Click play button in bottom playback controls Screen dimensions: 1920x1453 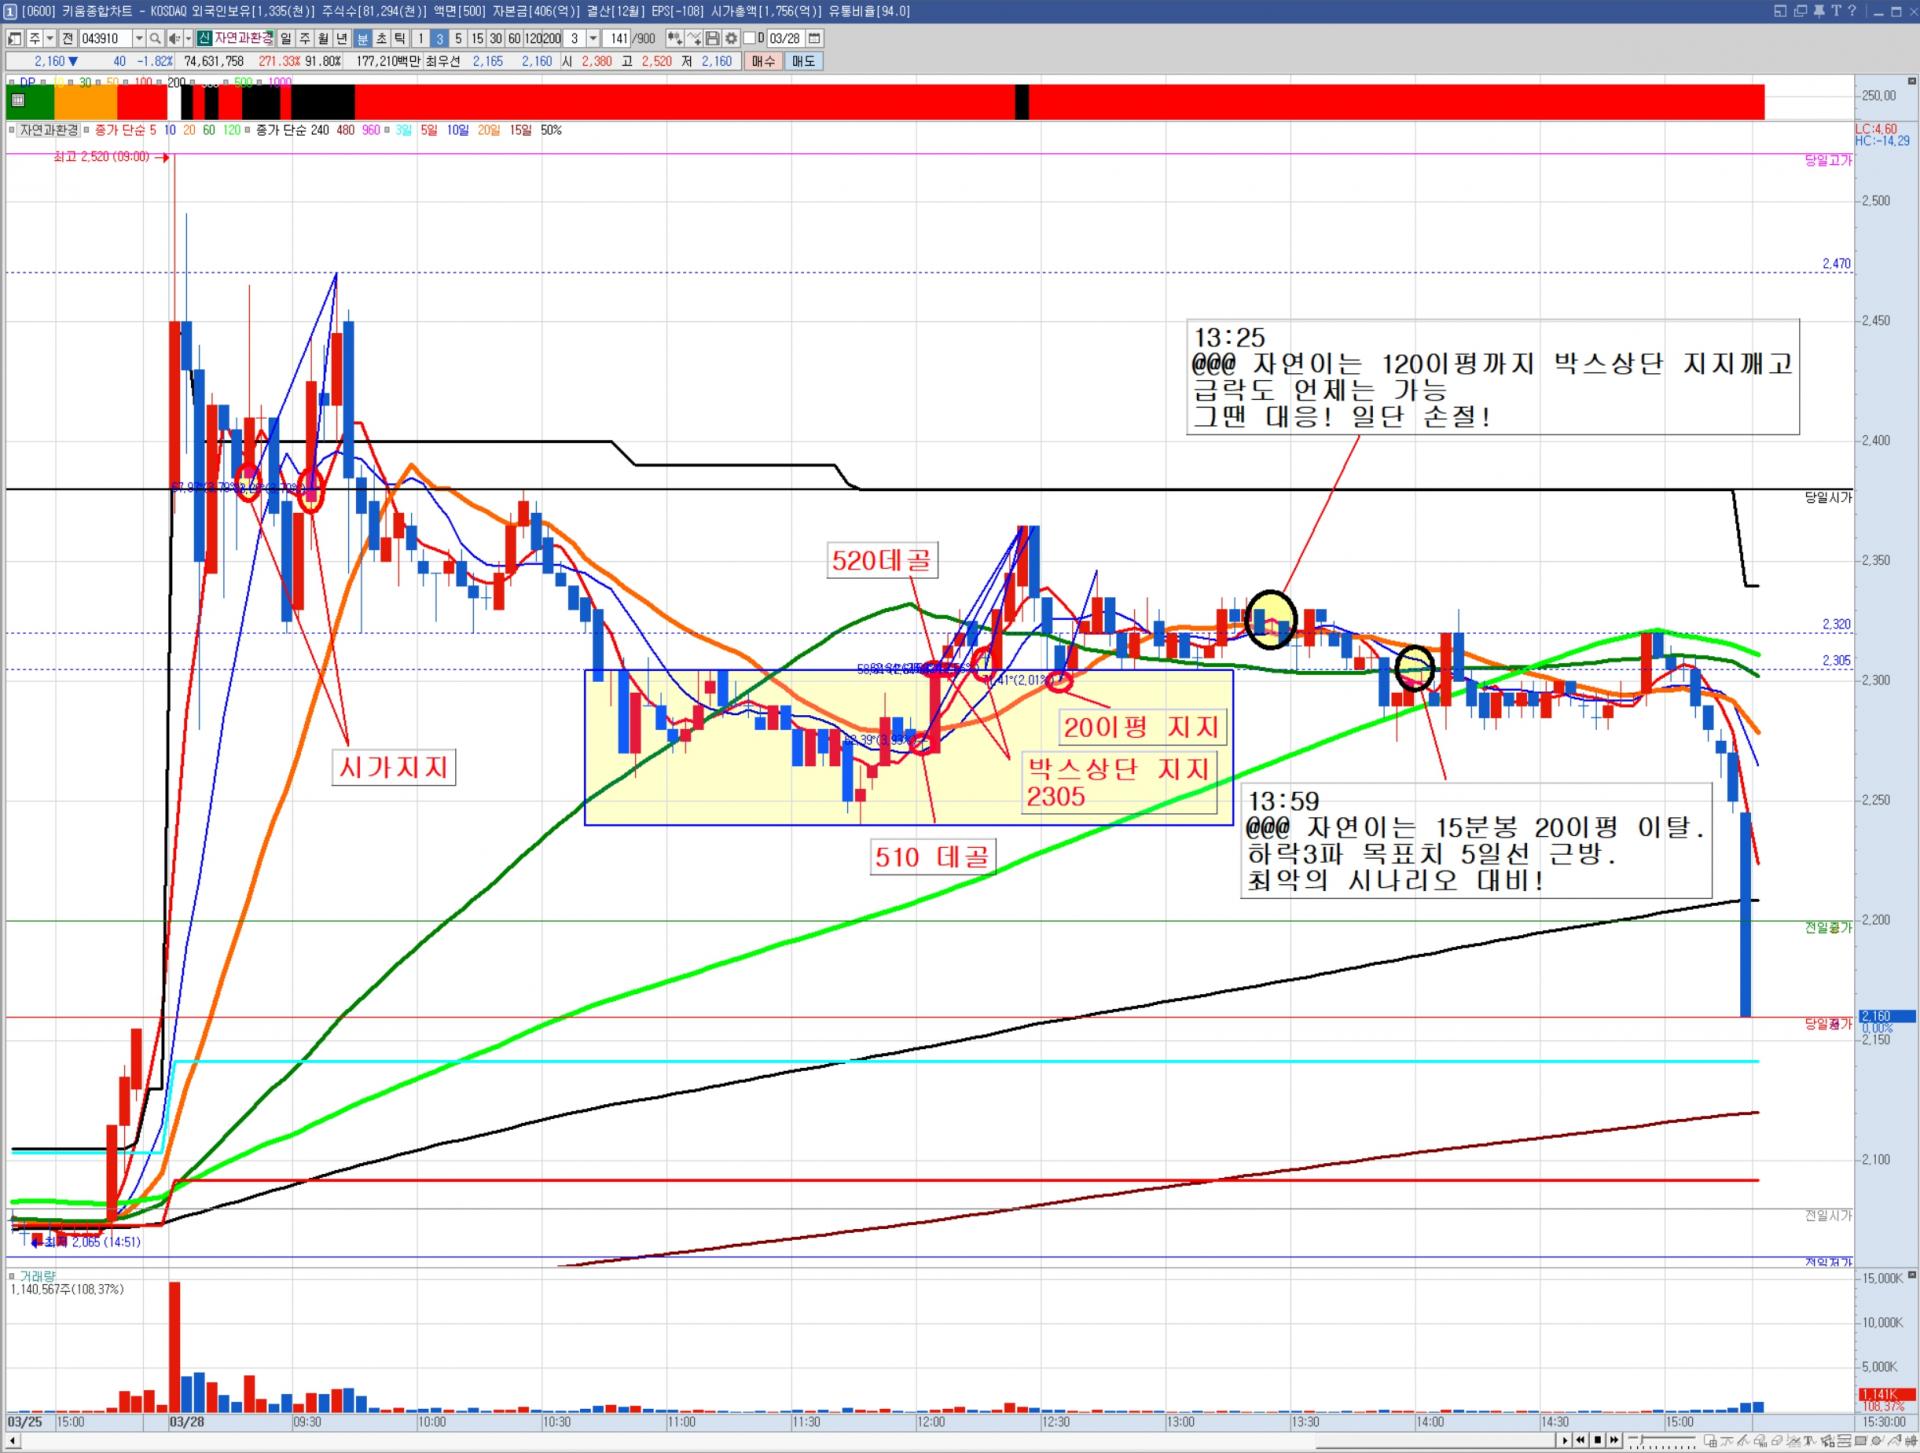pyautogui.click(x=1566, y=1440)
